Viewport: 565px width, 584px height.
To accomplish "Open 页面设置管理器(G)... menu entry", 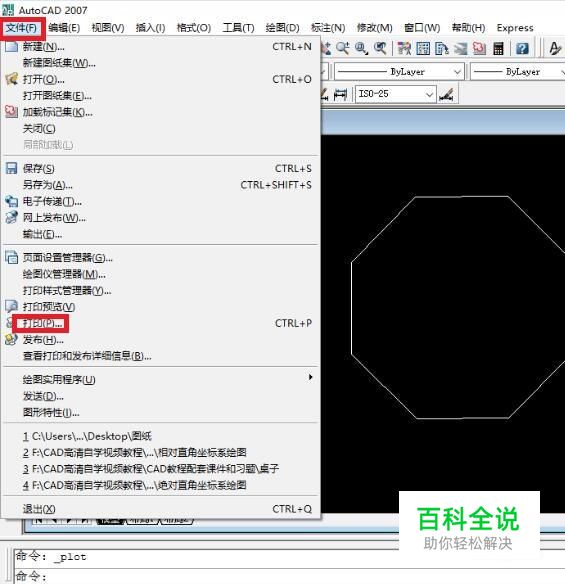I will click(x=159, y=257).
